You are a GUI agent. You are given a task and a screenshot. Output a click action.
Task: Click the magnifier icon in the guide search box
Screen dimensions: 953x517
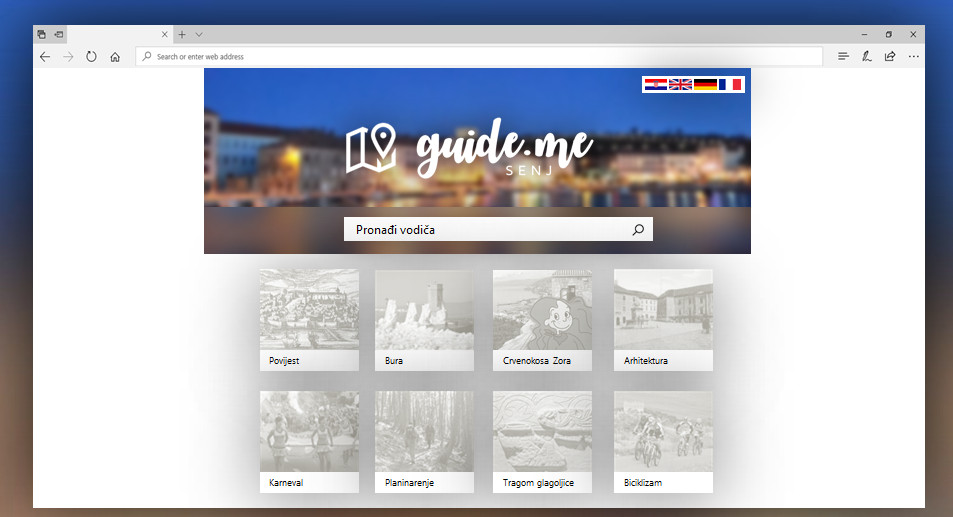tap(638, 230)
